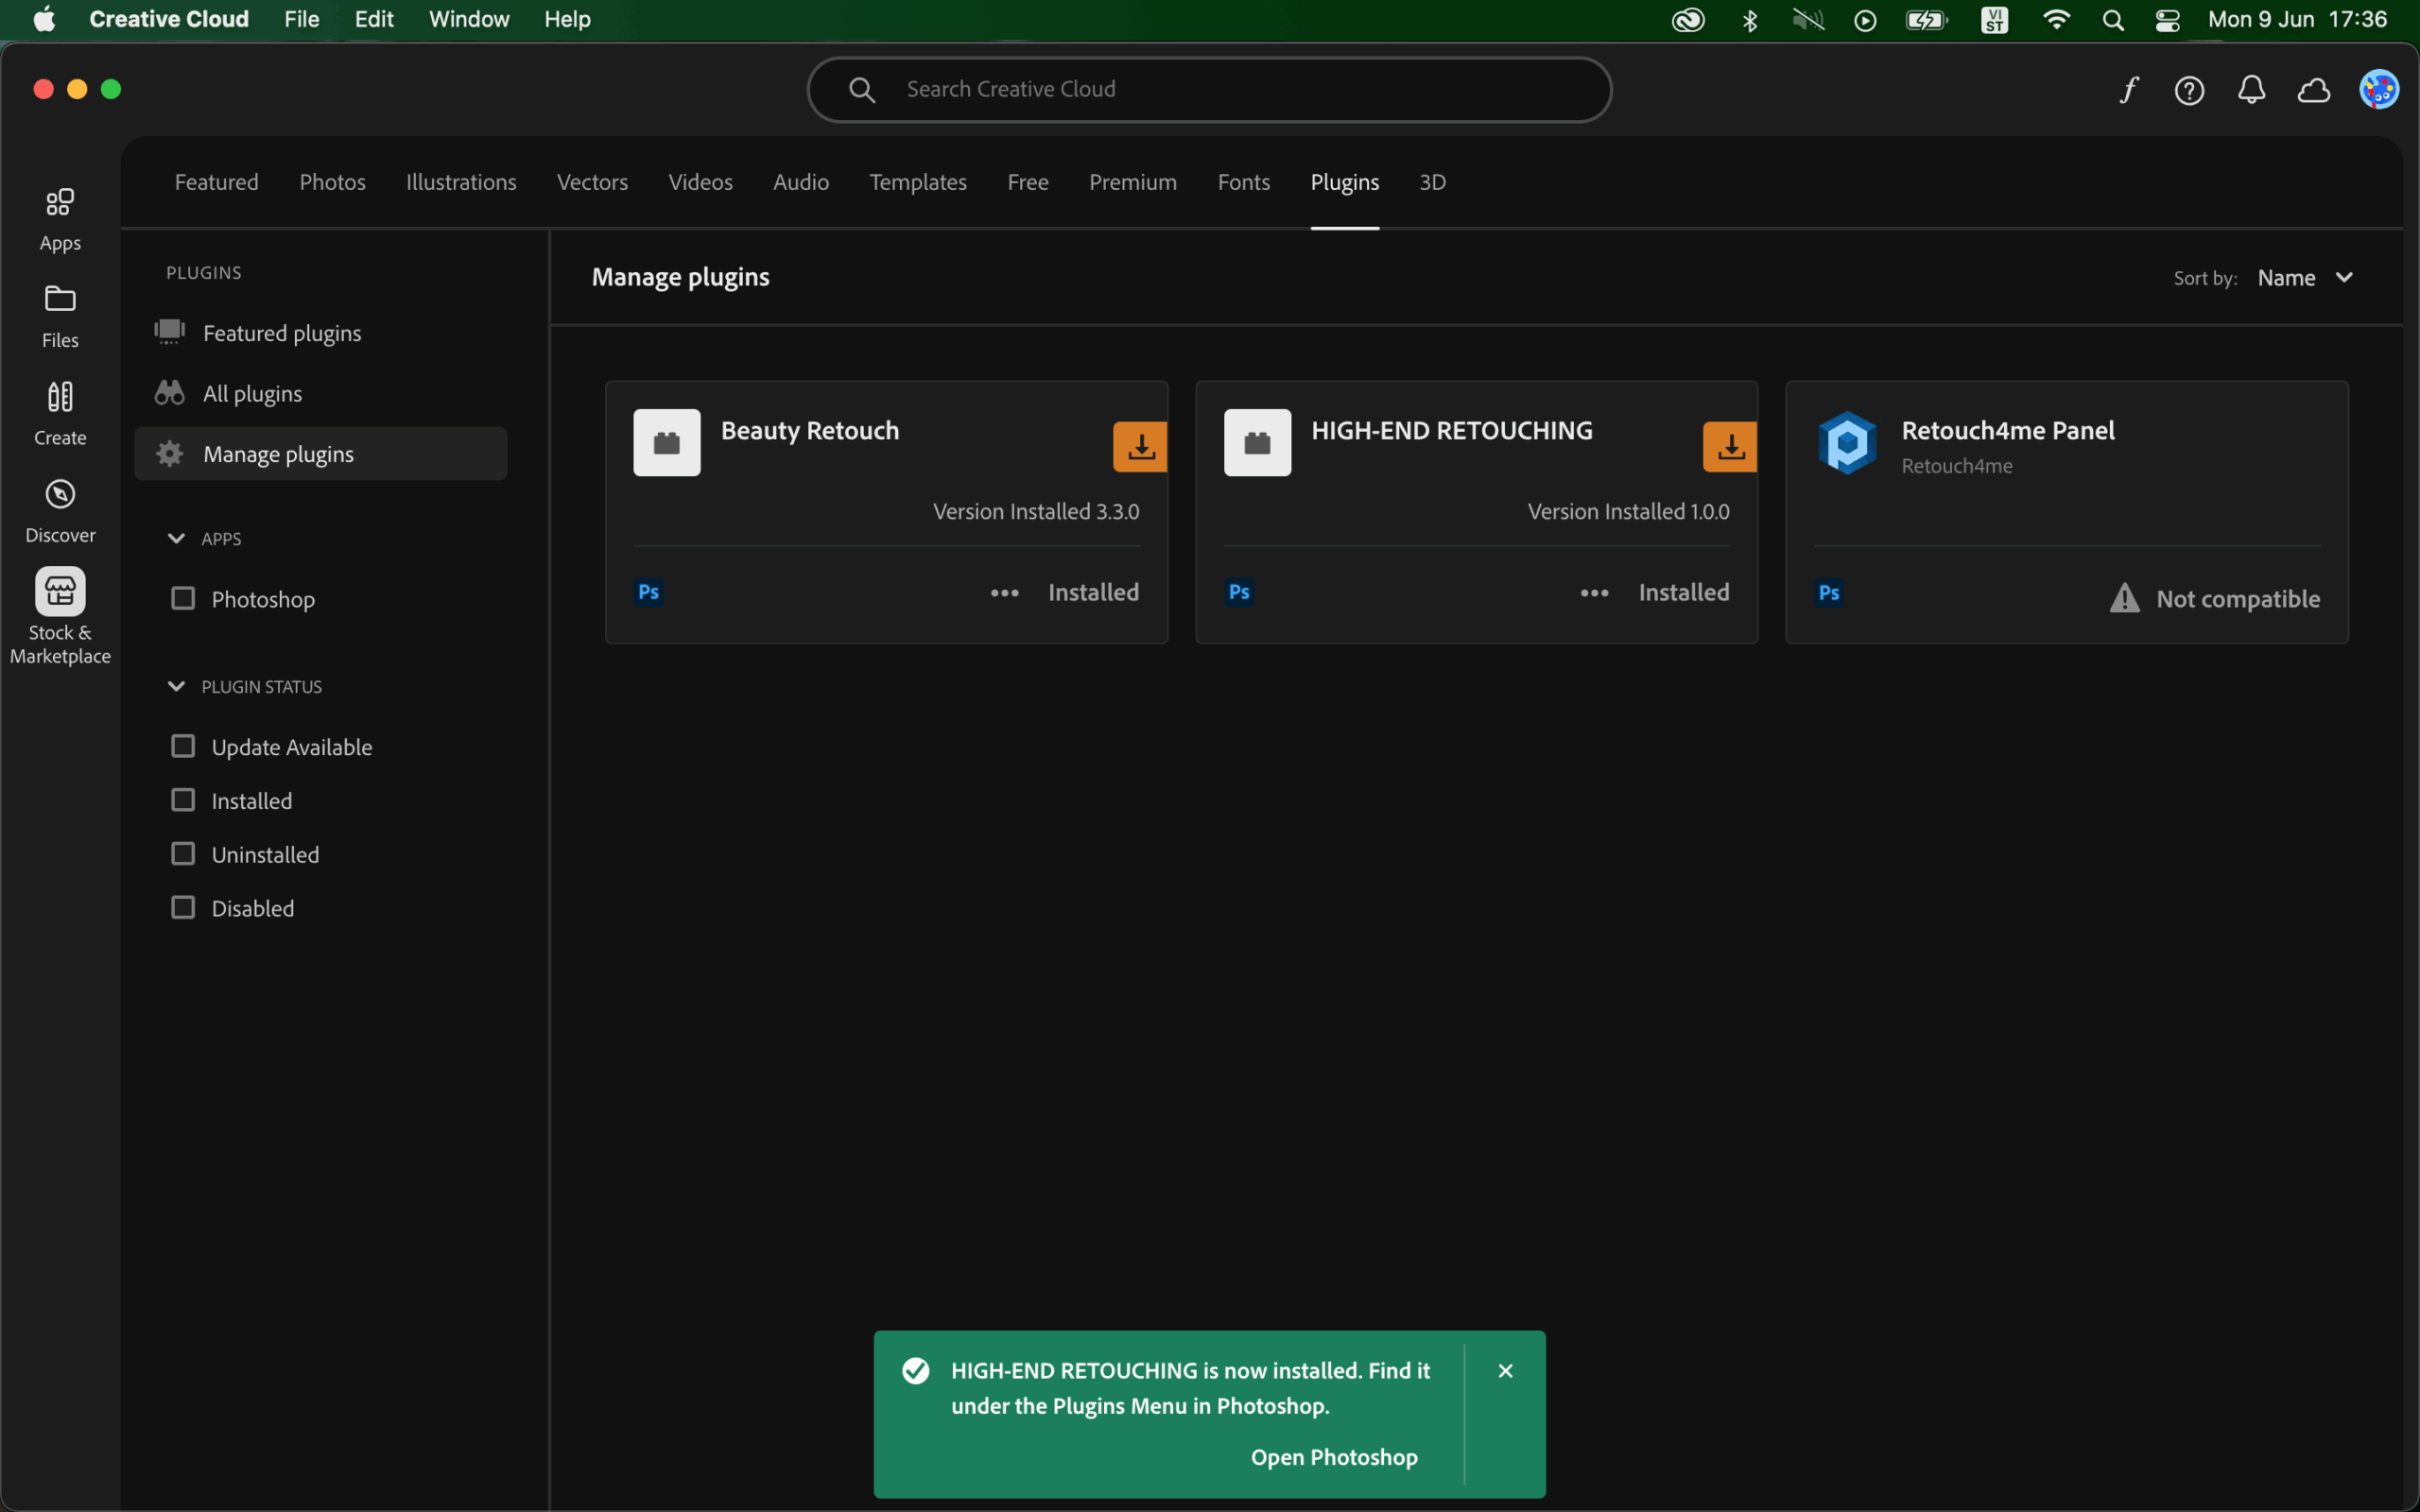Switch to the Templates tab
The height and width of the screenshot is (1512, 2420).
point(918,182)
